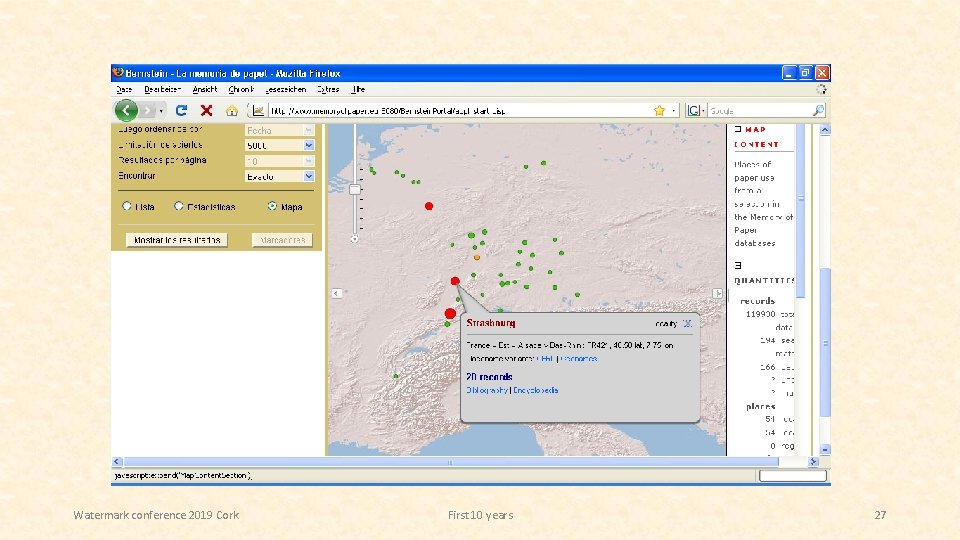The height and width of the screenshot is (540, 960).
Task: Click the grey browser forward arrow
Action: pyautogui.click(x=147, y=111)
